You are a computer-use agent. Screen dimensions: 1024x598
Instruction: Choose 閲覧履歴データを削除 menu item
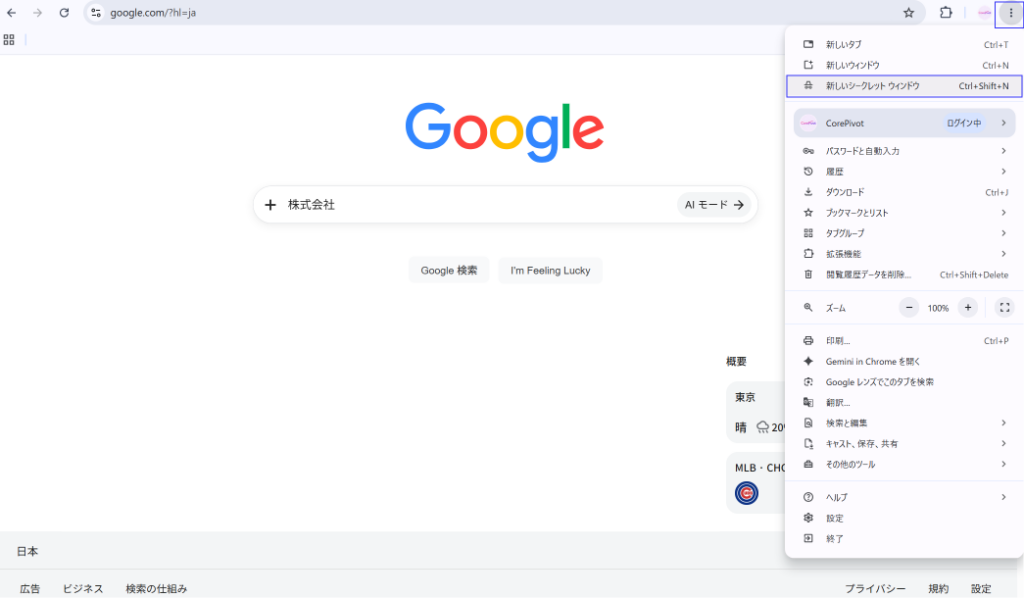pyautogui.click(x=904, y=275)
